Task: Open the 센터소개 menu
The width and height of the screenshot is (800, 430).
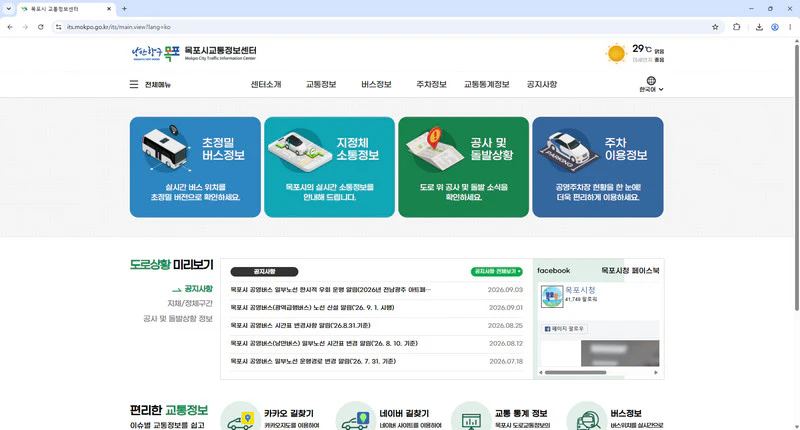Action: click(266, 85)
